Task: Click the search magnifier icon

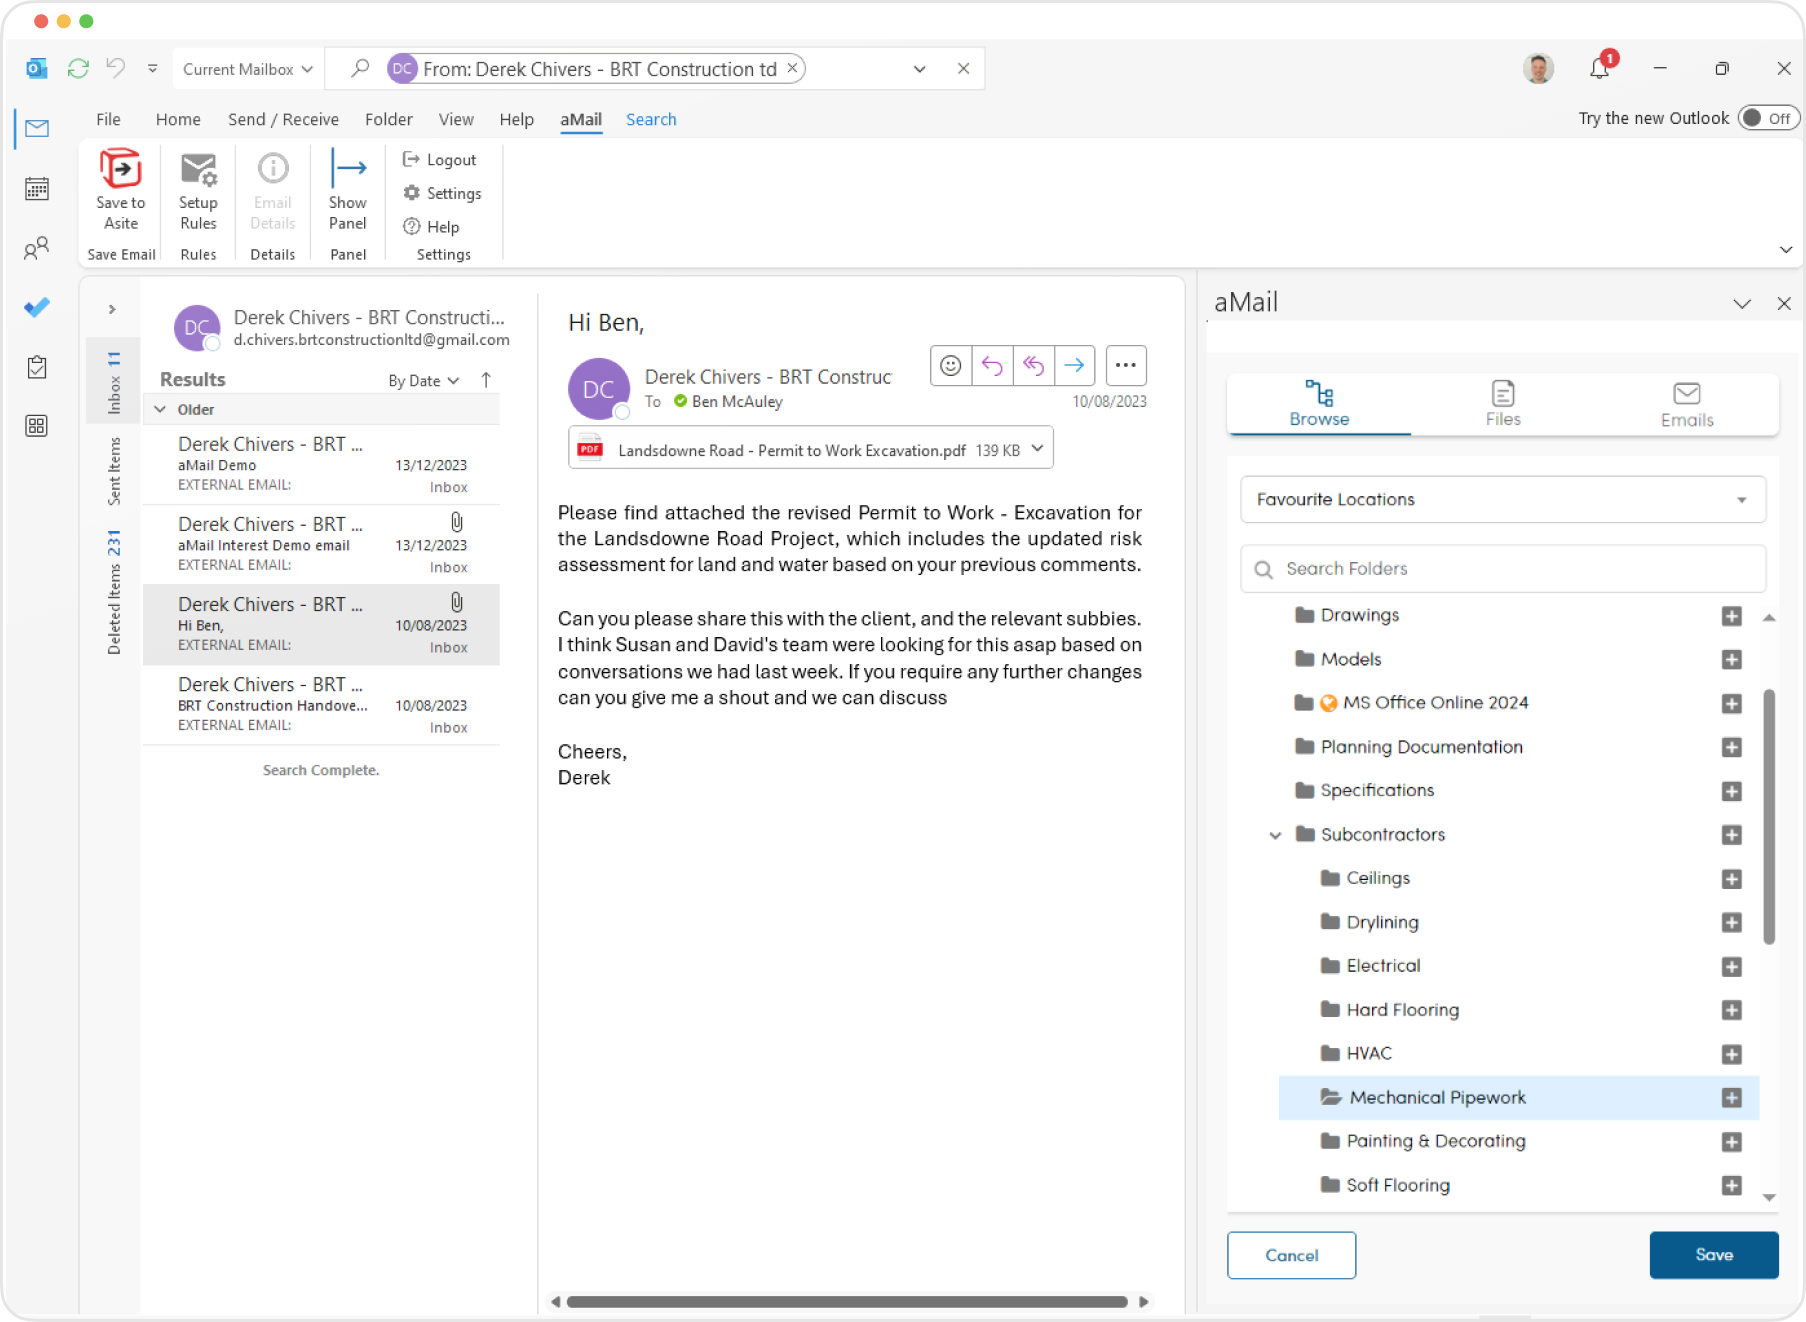Action: tap(360, 68)
